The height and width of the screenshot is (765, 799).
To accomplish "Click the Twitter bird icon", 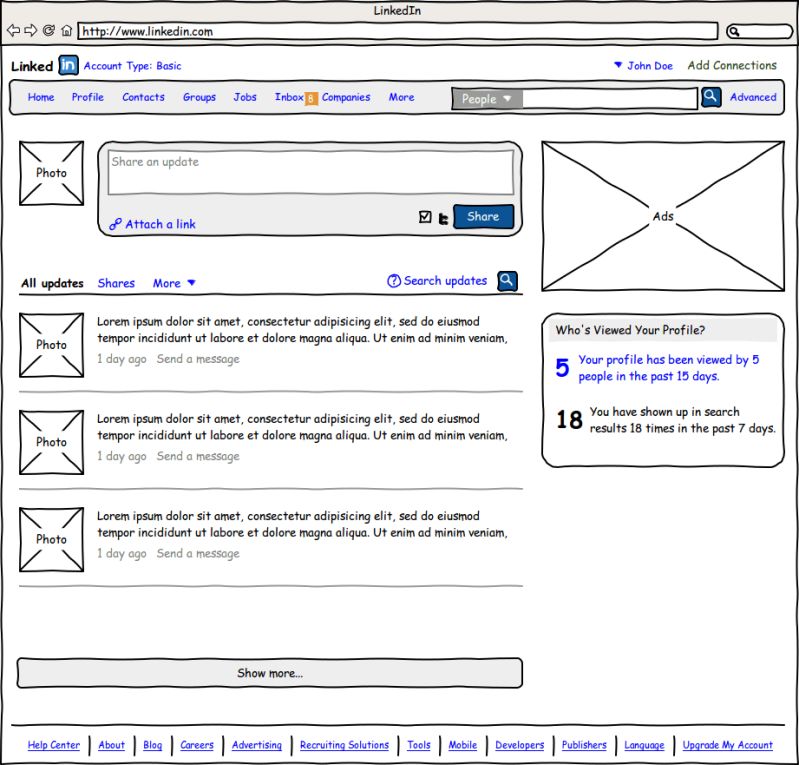I will 443,219.
